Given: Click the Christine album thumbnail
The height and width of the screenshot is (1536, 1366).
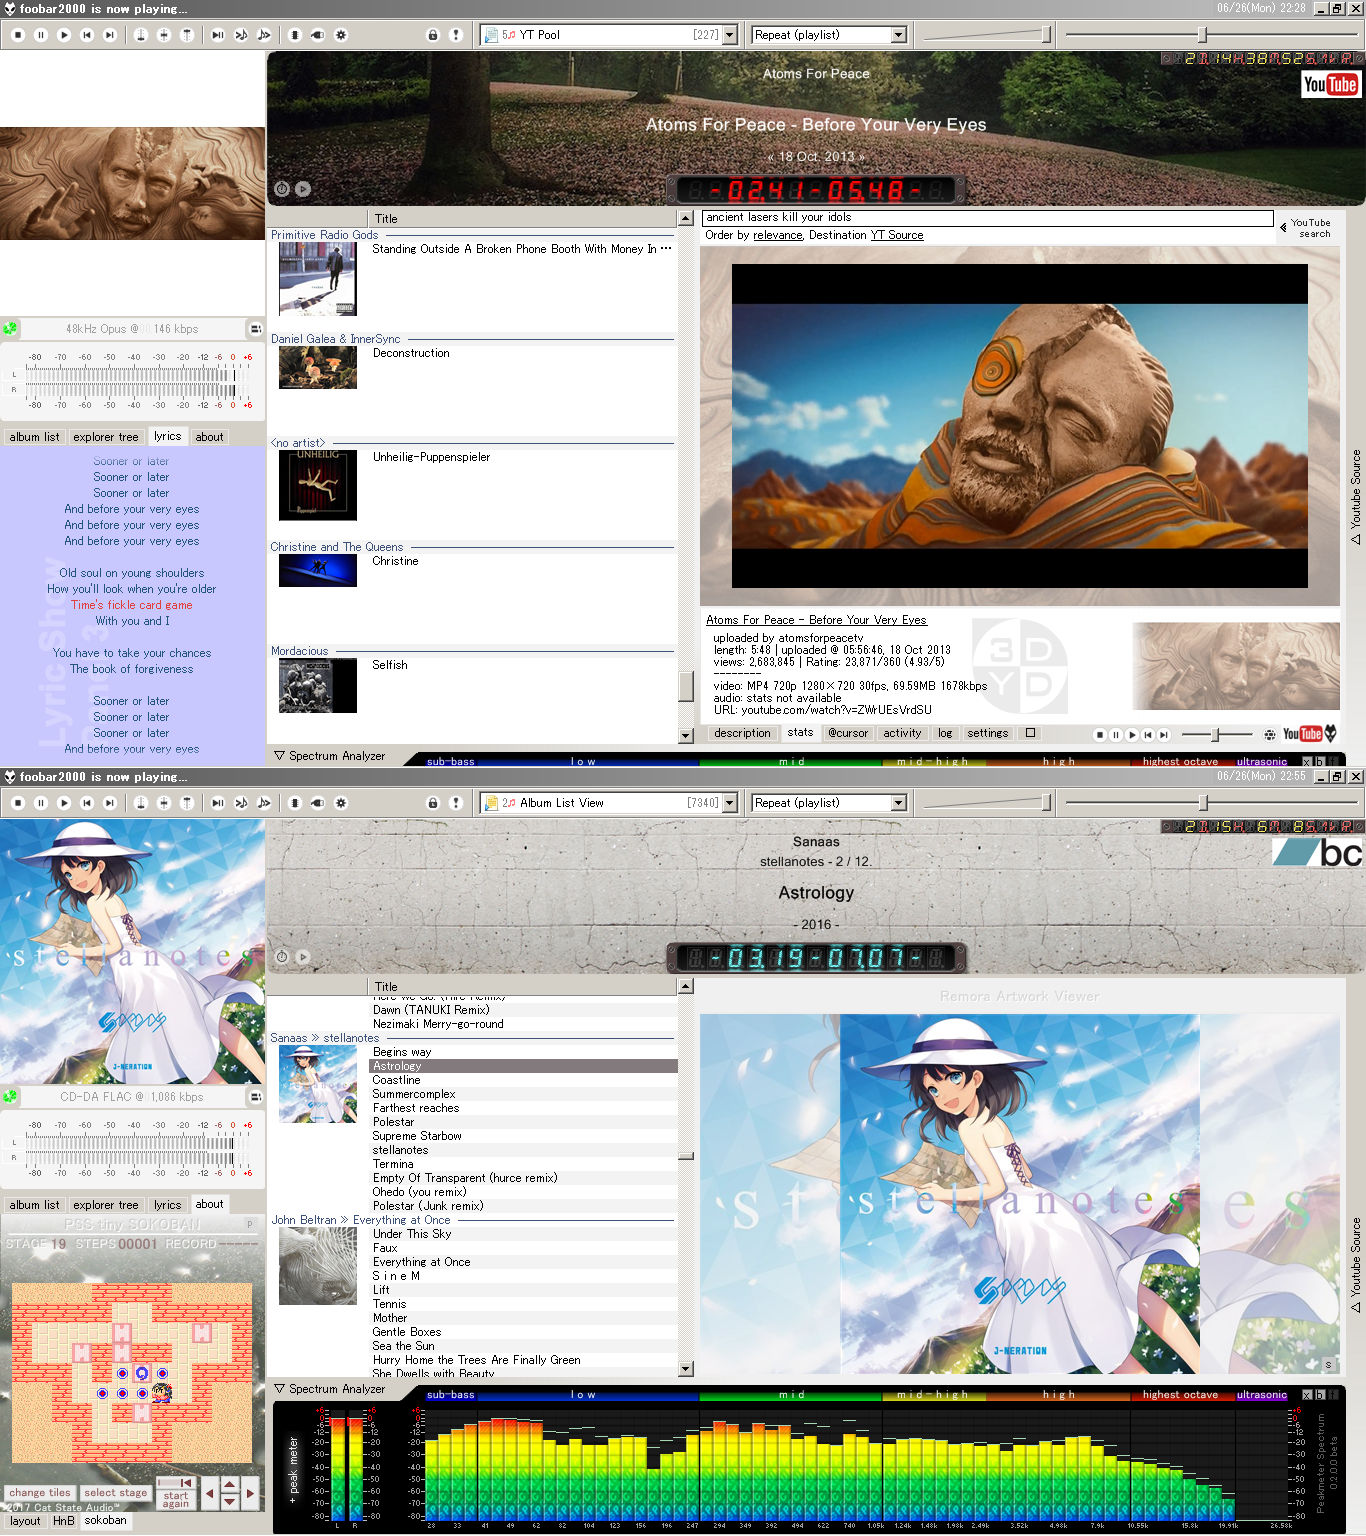Looking at the screenshot, I should [x=318, y=570].
